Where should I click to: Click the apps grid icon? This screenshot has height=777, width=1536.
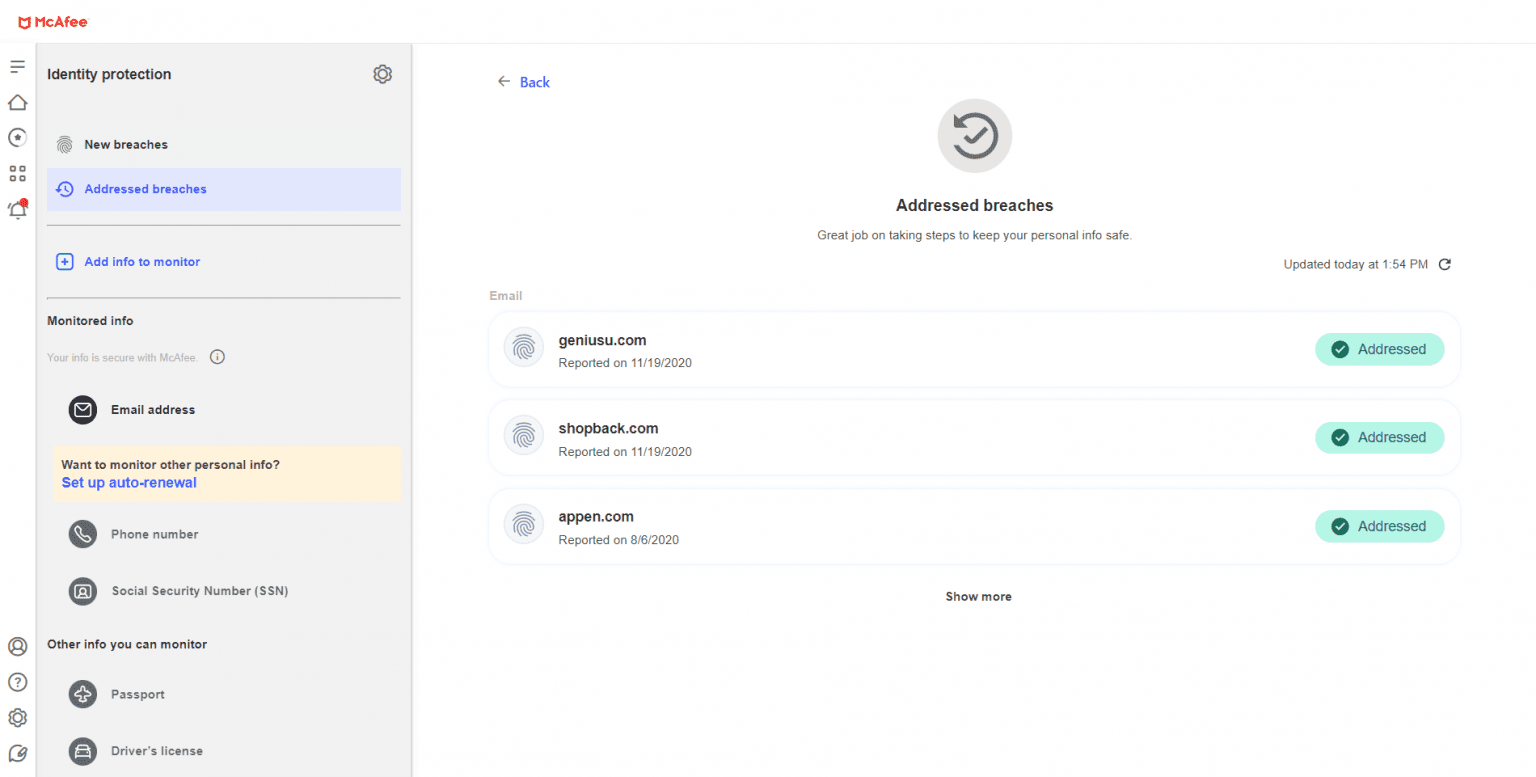[17, 174]
